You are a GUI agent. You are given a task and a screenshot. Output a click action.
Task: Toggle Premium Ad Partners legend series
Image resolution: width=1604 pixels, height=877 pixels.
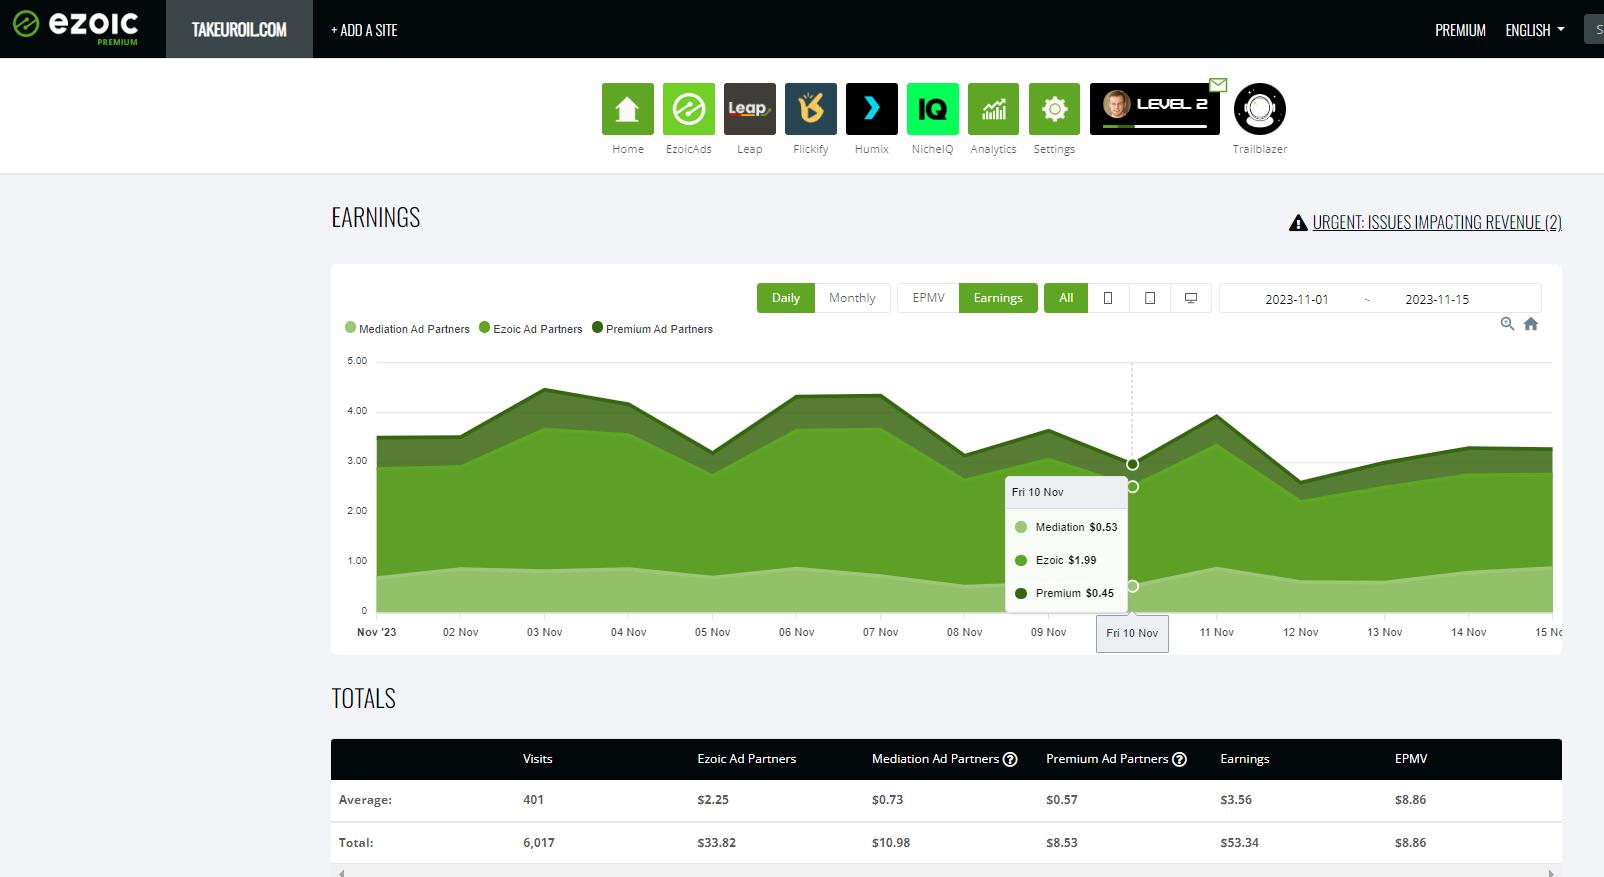click(x=652, y=328)
